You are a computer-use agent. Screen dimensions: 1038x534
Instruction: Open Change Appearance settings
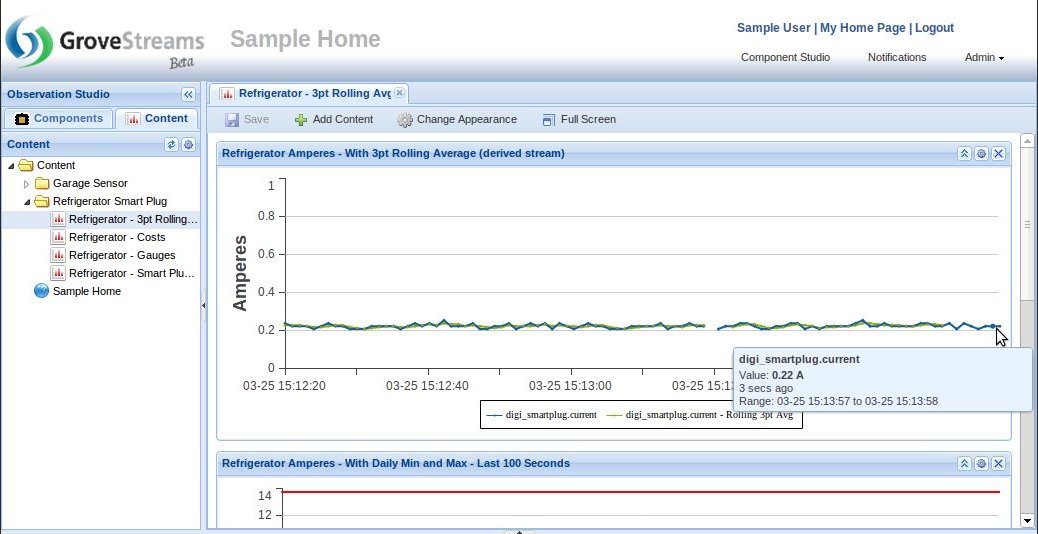[x=457, y=120]
